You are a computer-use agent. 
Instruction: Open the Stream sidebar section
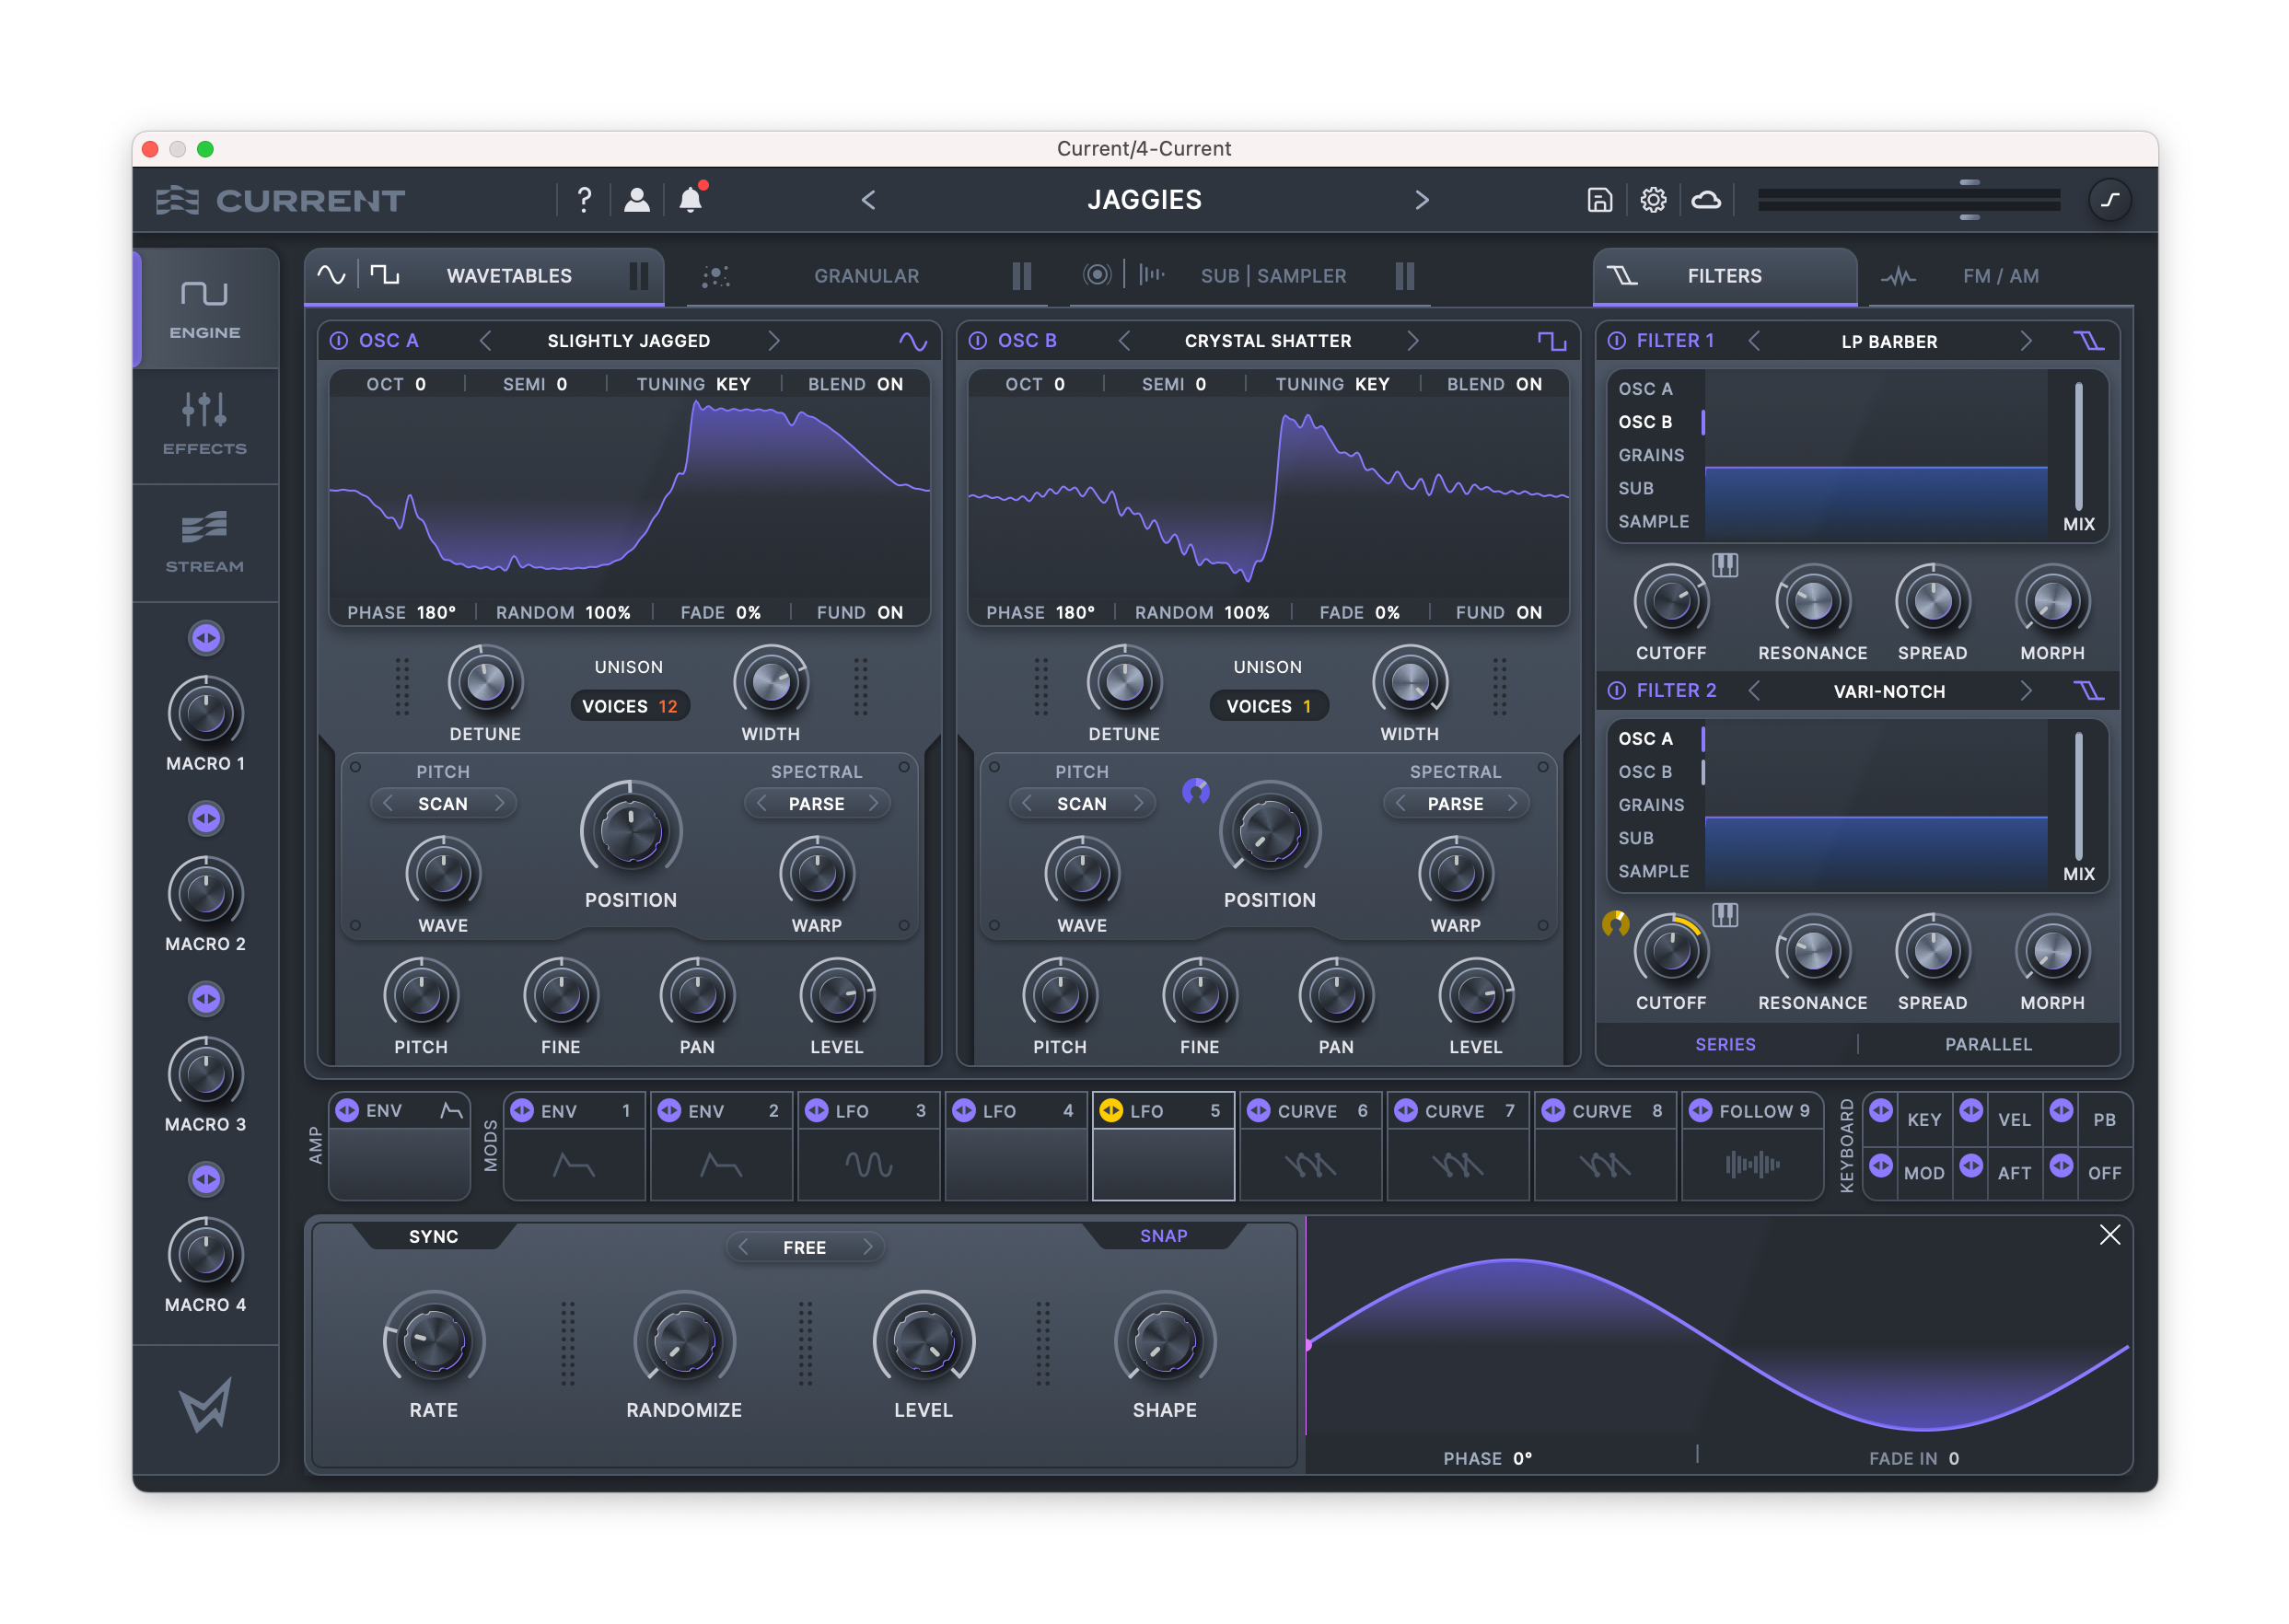point(205,543)
